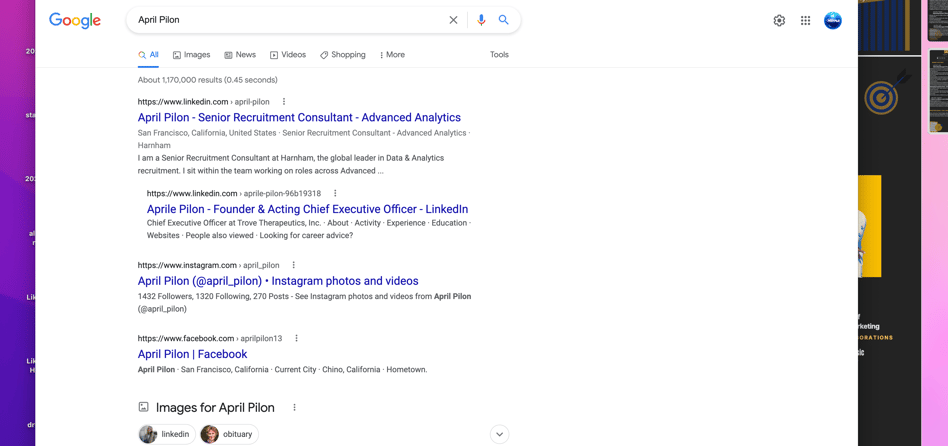Image resolution: width=948 pixels, height=446 pixels.
Task: Click the linkedin.com › aprile-pilon-96b19318 URL
Action: coord(234,193)
